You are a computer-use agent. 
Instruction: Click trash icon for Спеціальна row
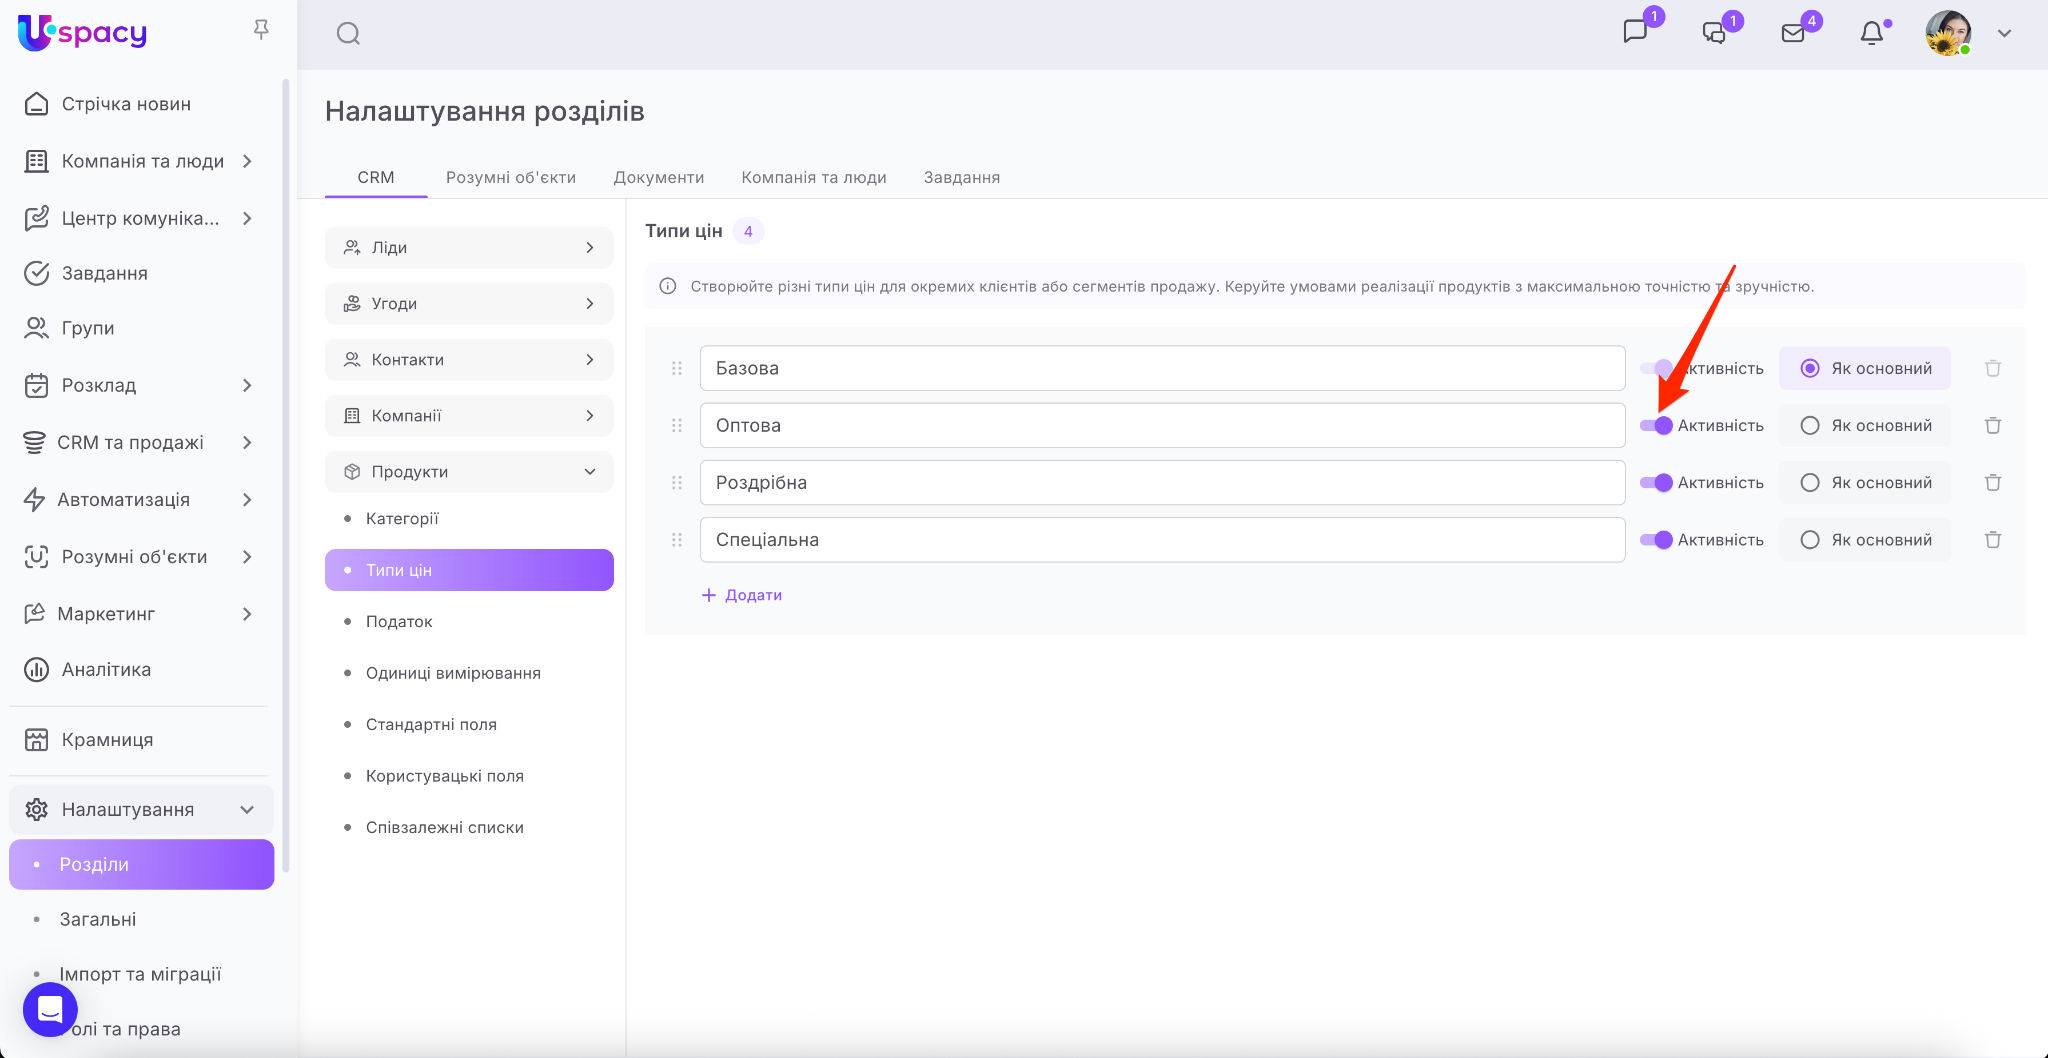pos(1992,540)
